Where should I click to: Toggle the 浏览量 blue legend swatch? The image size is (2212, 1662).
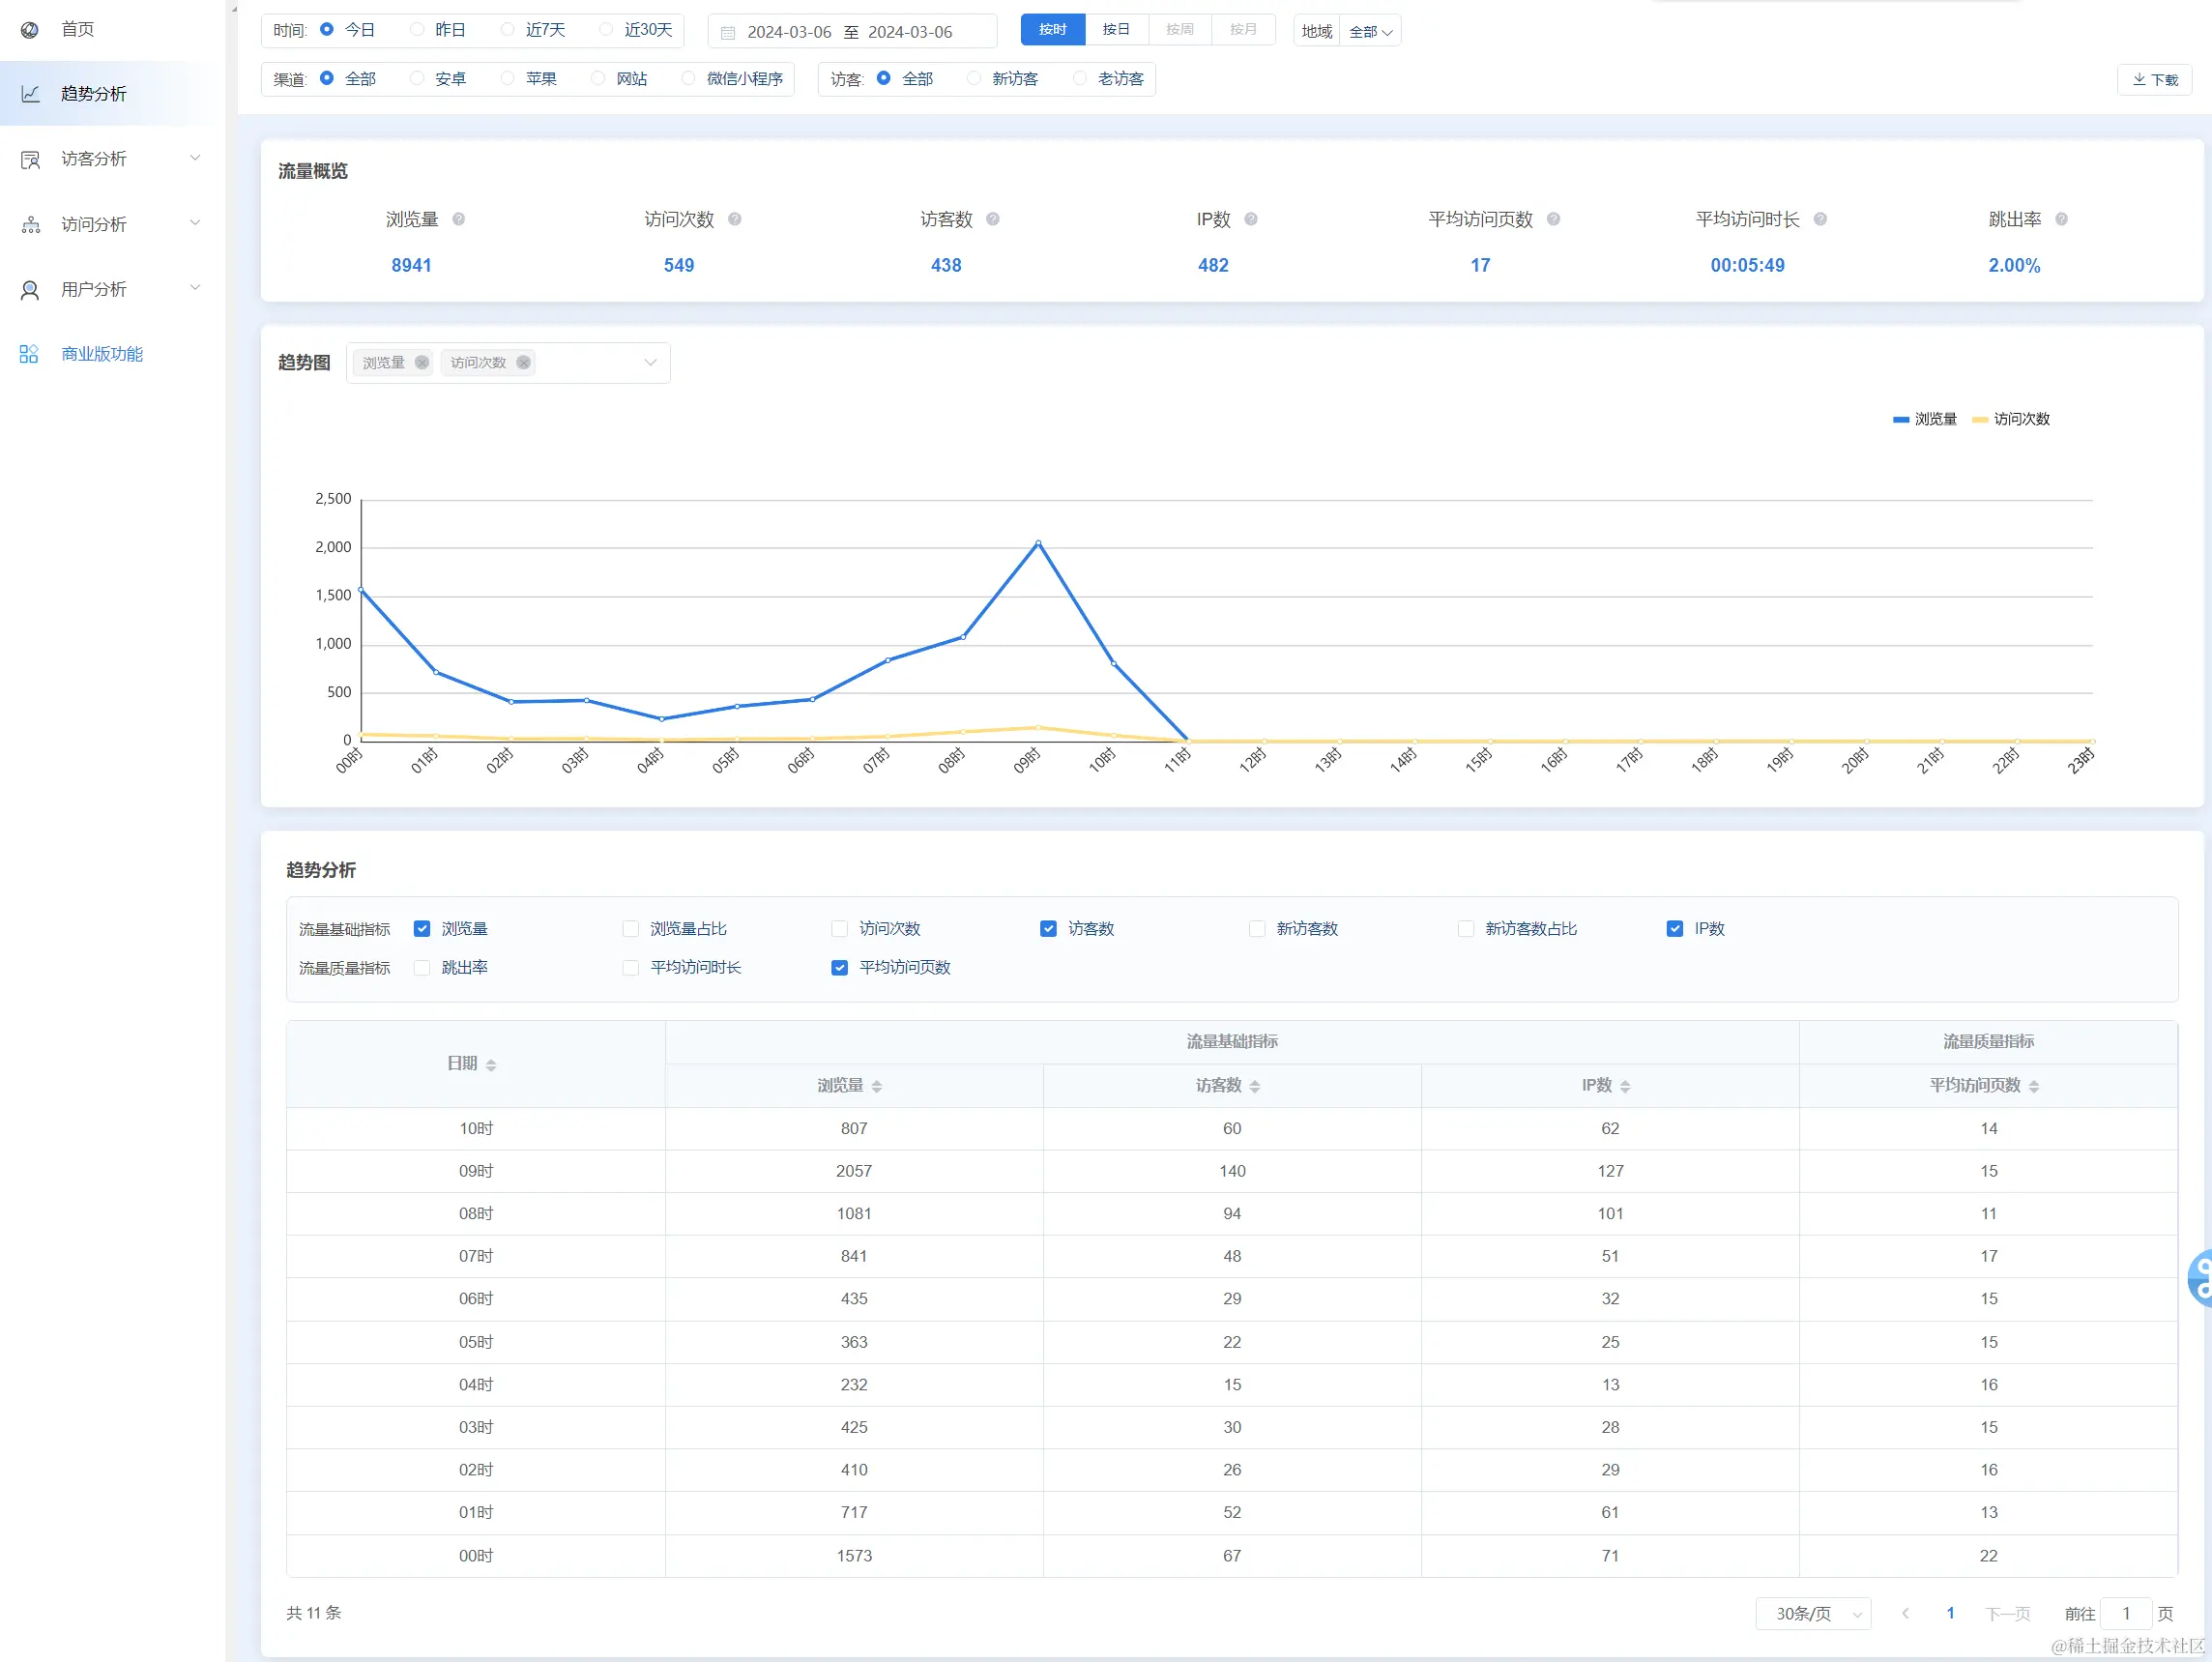tap(1900, 420)
